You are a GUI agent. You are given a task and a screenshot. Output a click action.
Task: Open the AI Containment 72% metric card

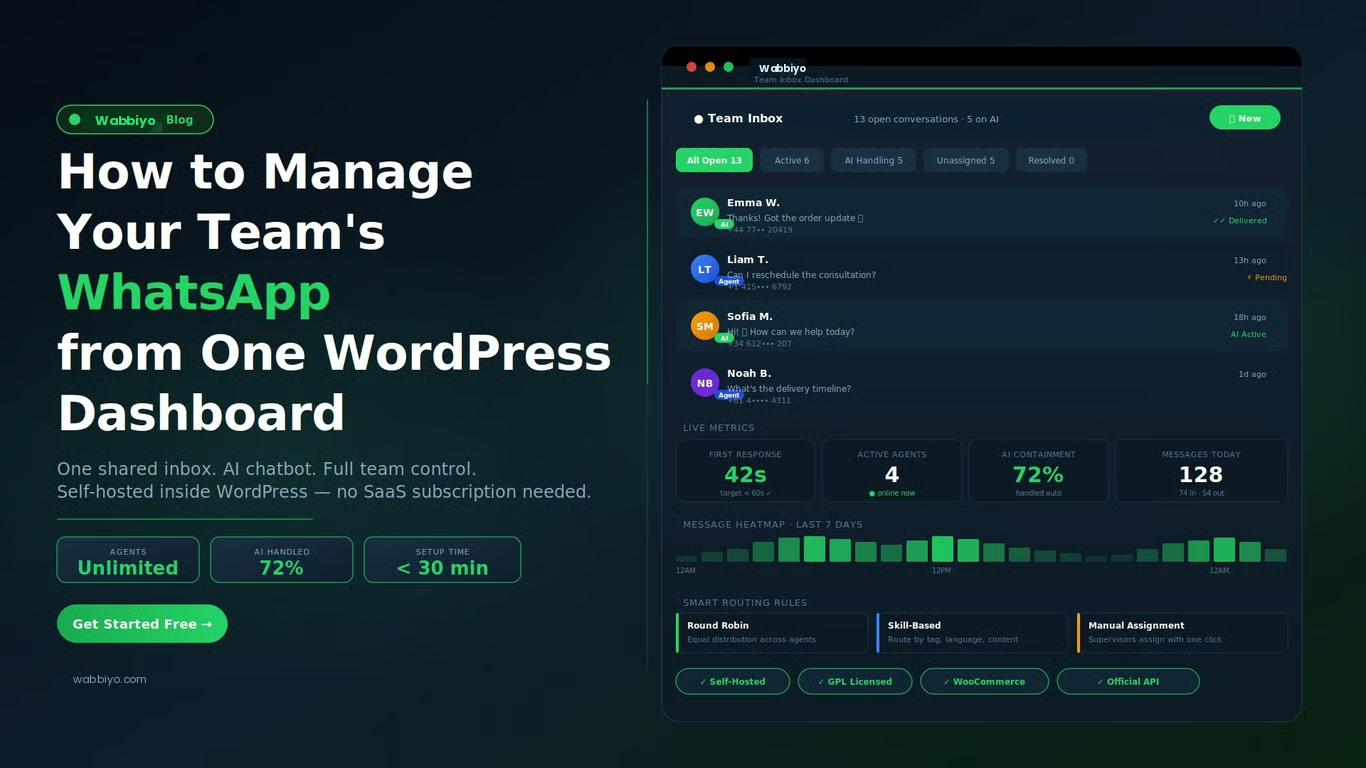tap(1038, 470)
